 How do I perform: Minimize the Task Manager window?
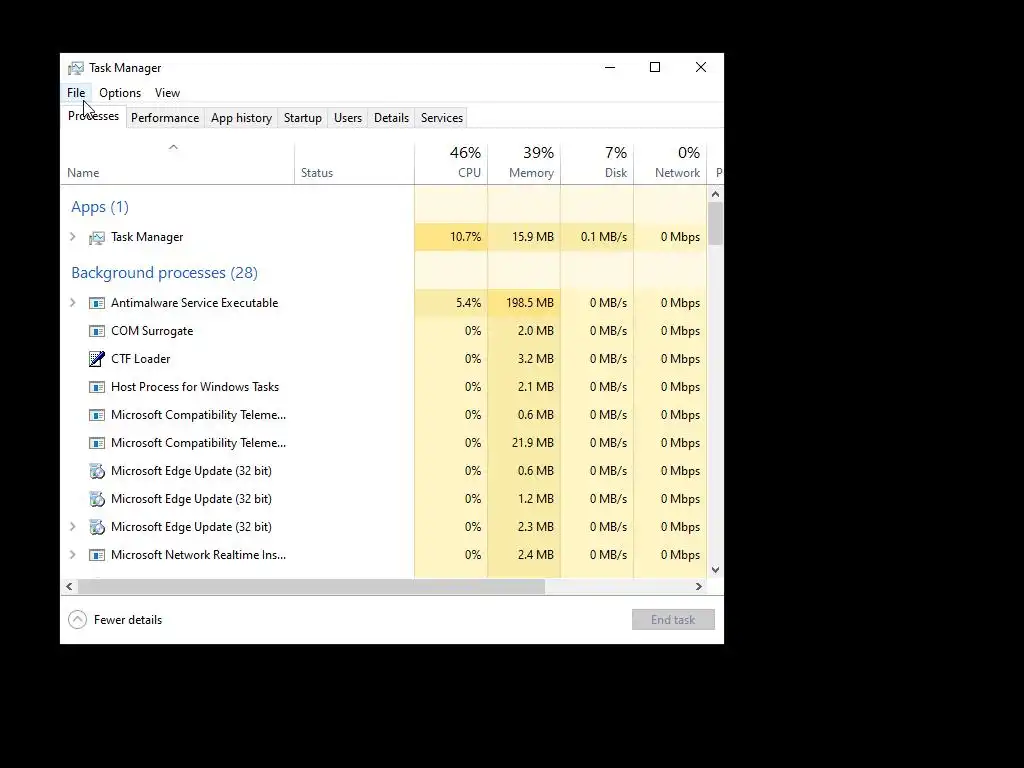point(610,67)
